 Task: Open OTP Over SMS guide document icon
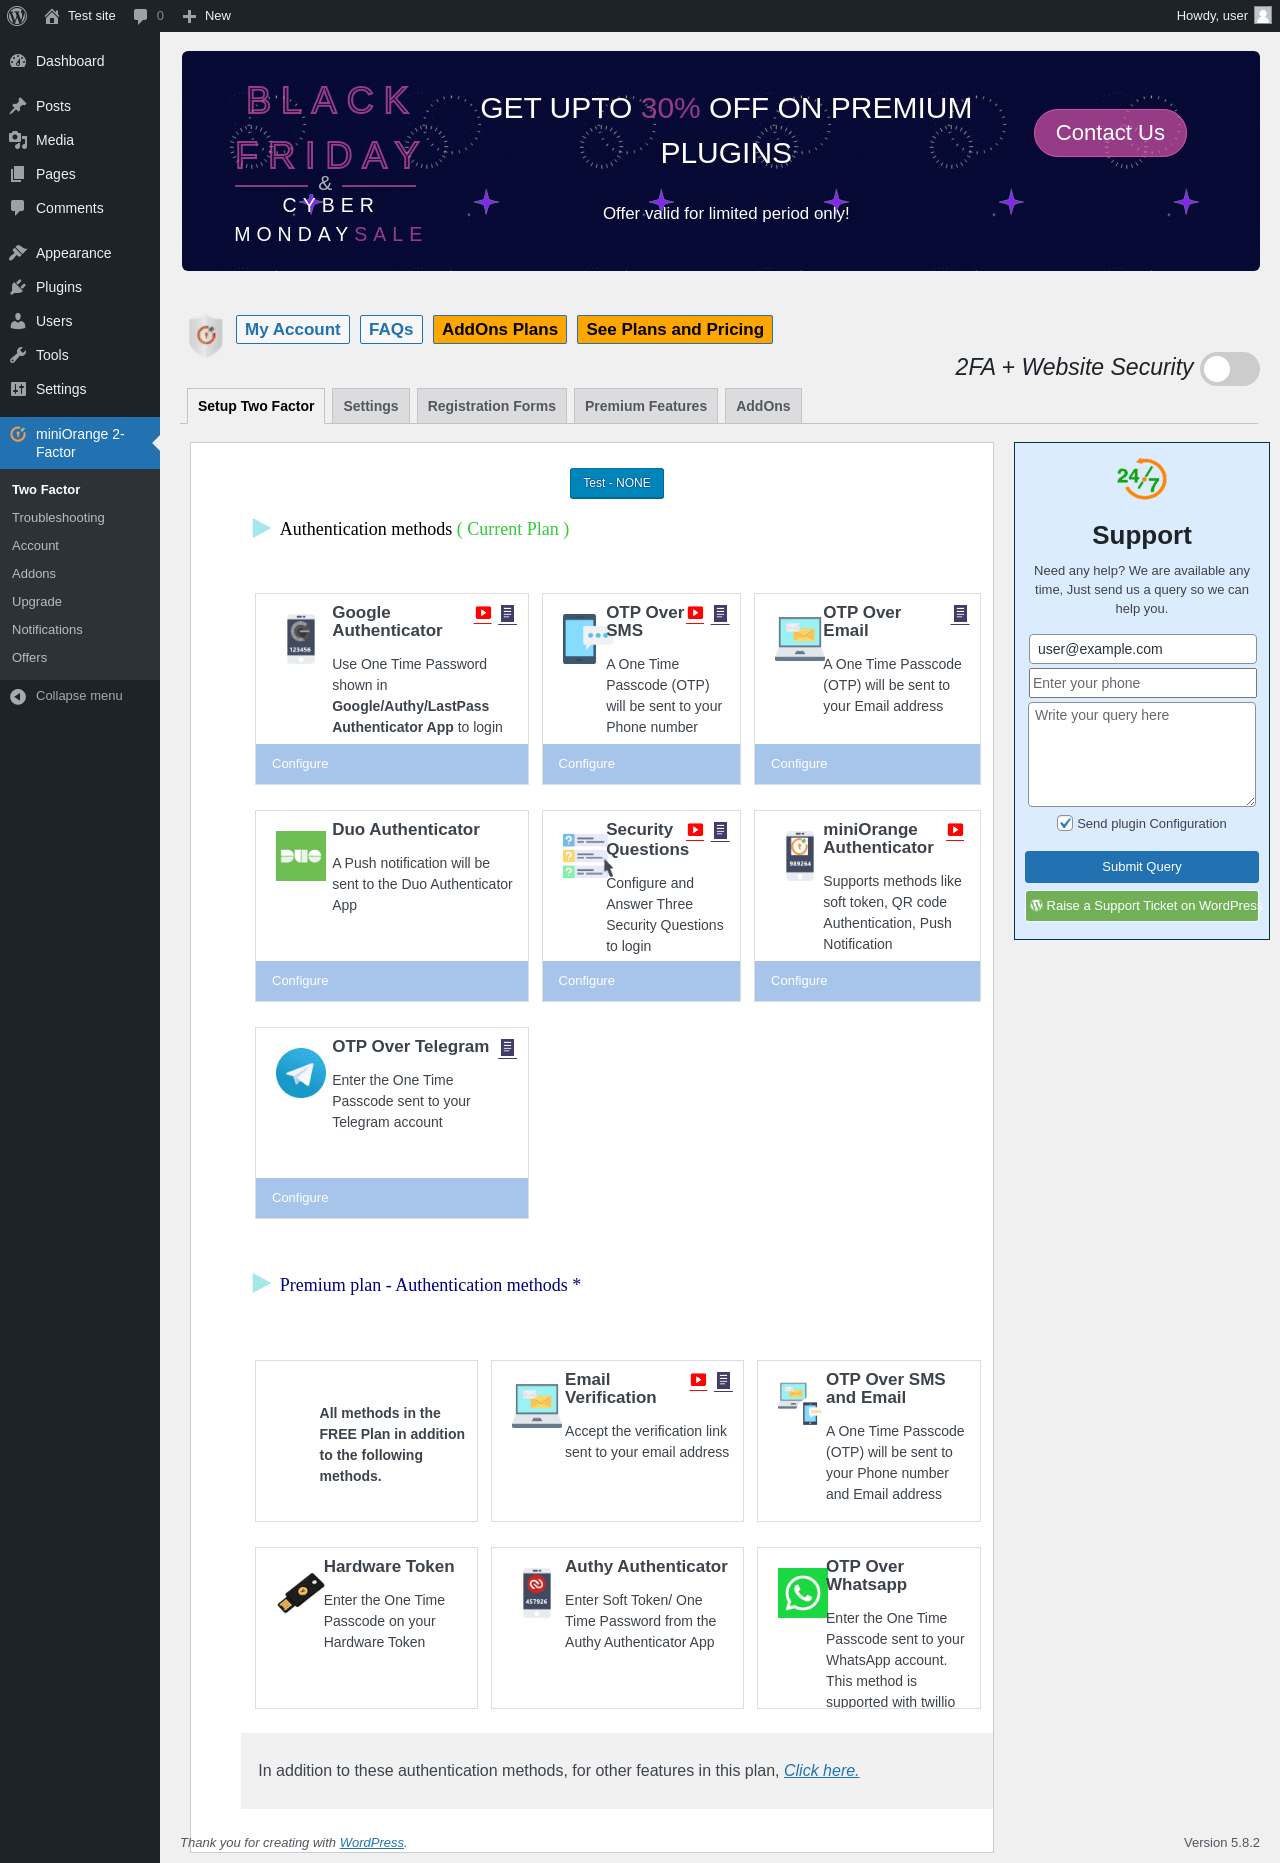720,613
